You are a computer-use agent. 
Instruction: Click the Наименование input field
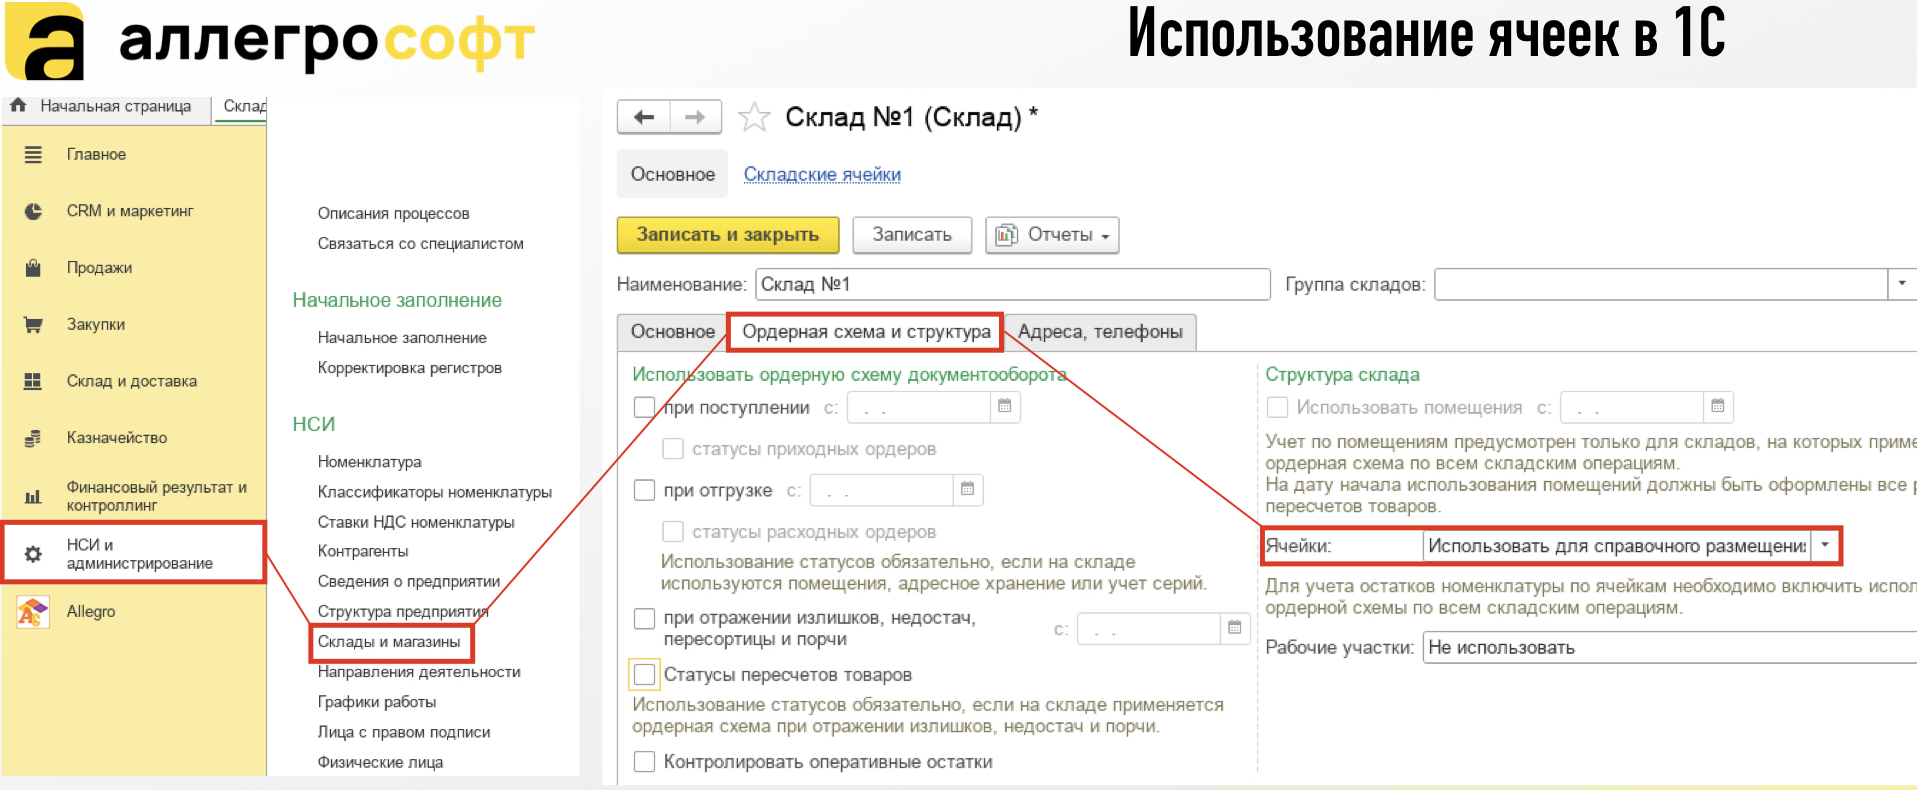coord(1013,284)
